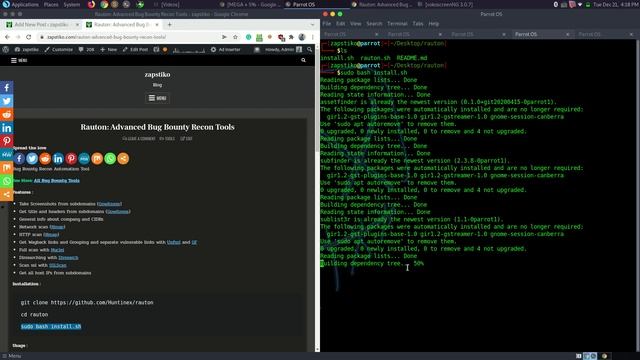Screen dimensions: 640x360
Task: Share on Reddit from floating left sidebar
Action: coord(7,114)
